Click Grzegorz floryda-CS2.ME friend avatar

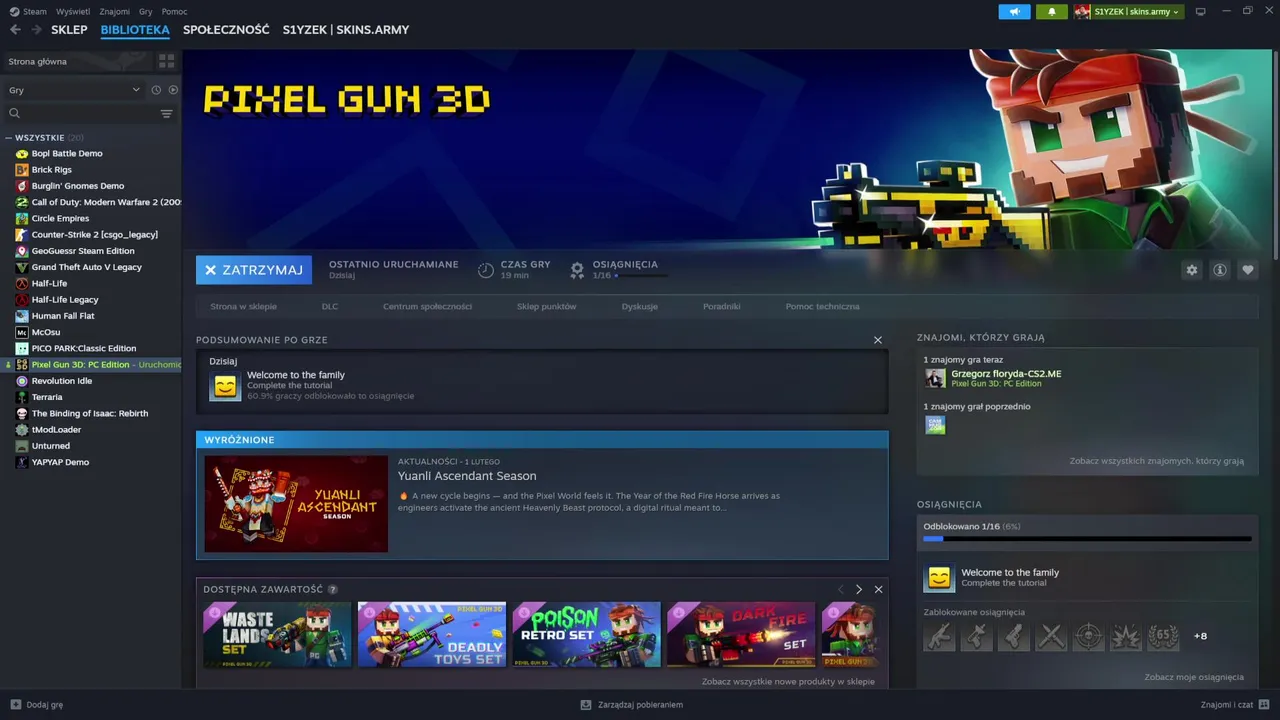point(935,378)
